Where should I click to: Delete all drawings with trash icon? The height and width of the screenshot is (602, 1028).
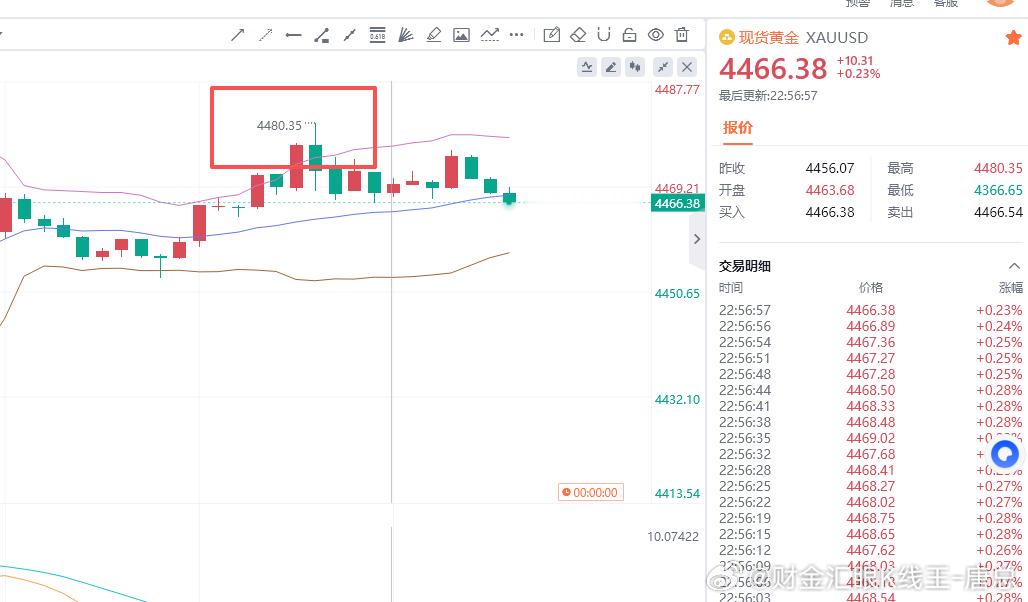(682, 35)
